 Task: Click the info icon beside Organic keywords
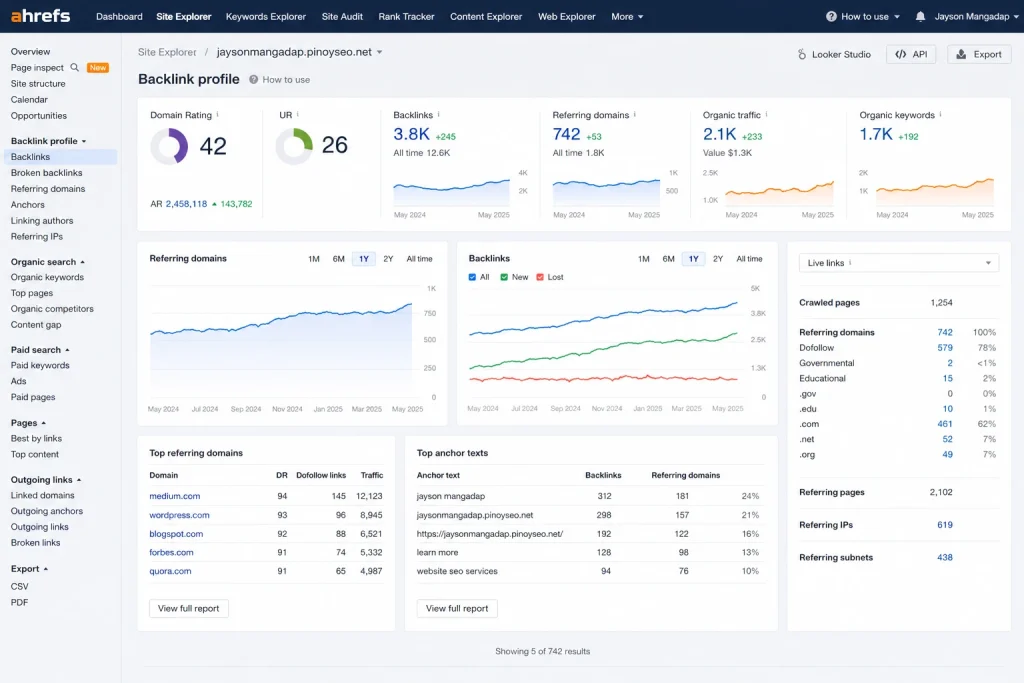[x=940, y=114]
